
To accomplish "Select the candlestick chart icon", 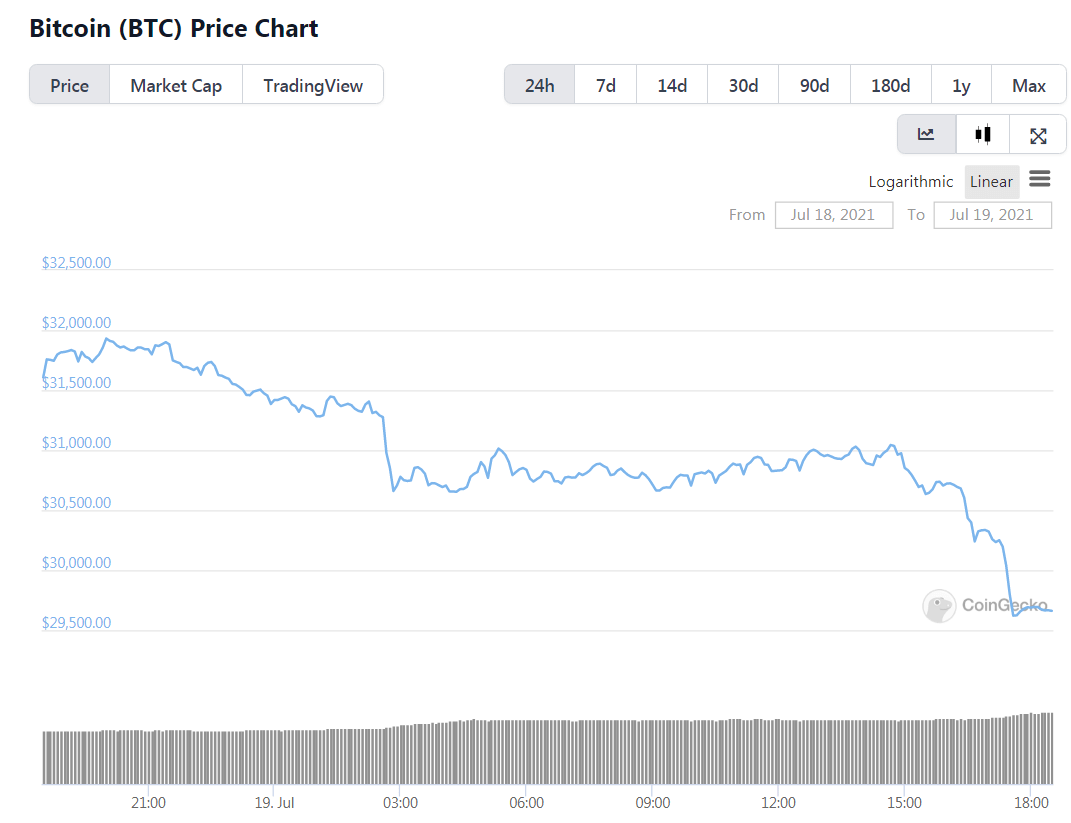I will click(x=983, y=135).
